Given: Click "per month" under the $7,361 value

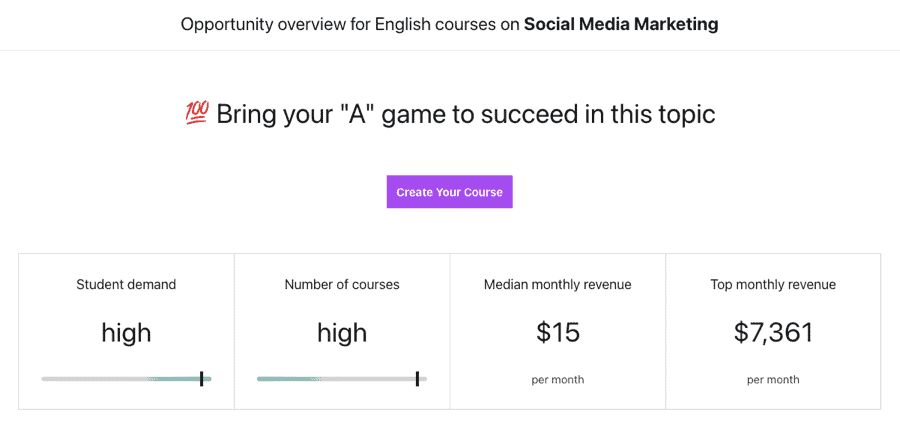Looking at the screenshot, I should click(x=773, y=380).
